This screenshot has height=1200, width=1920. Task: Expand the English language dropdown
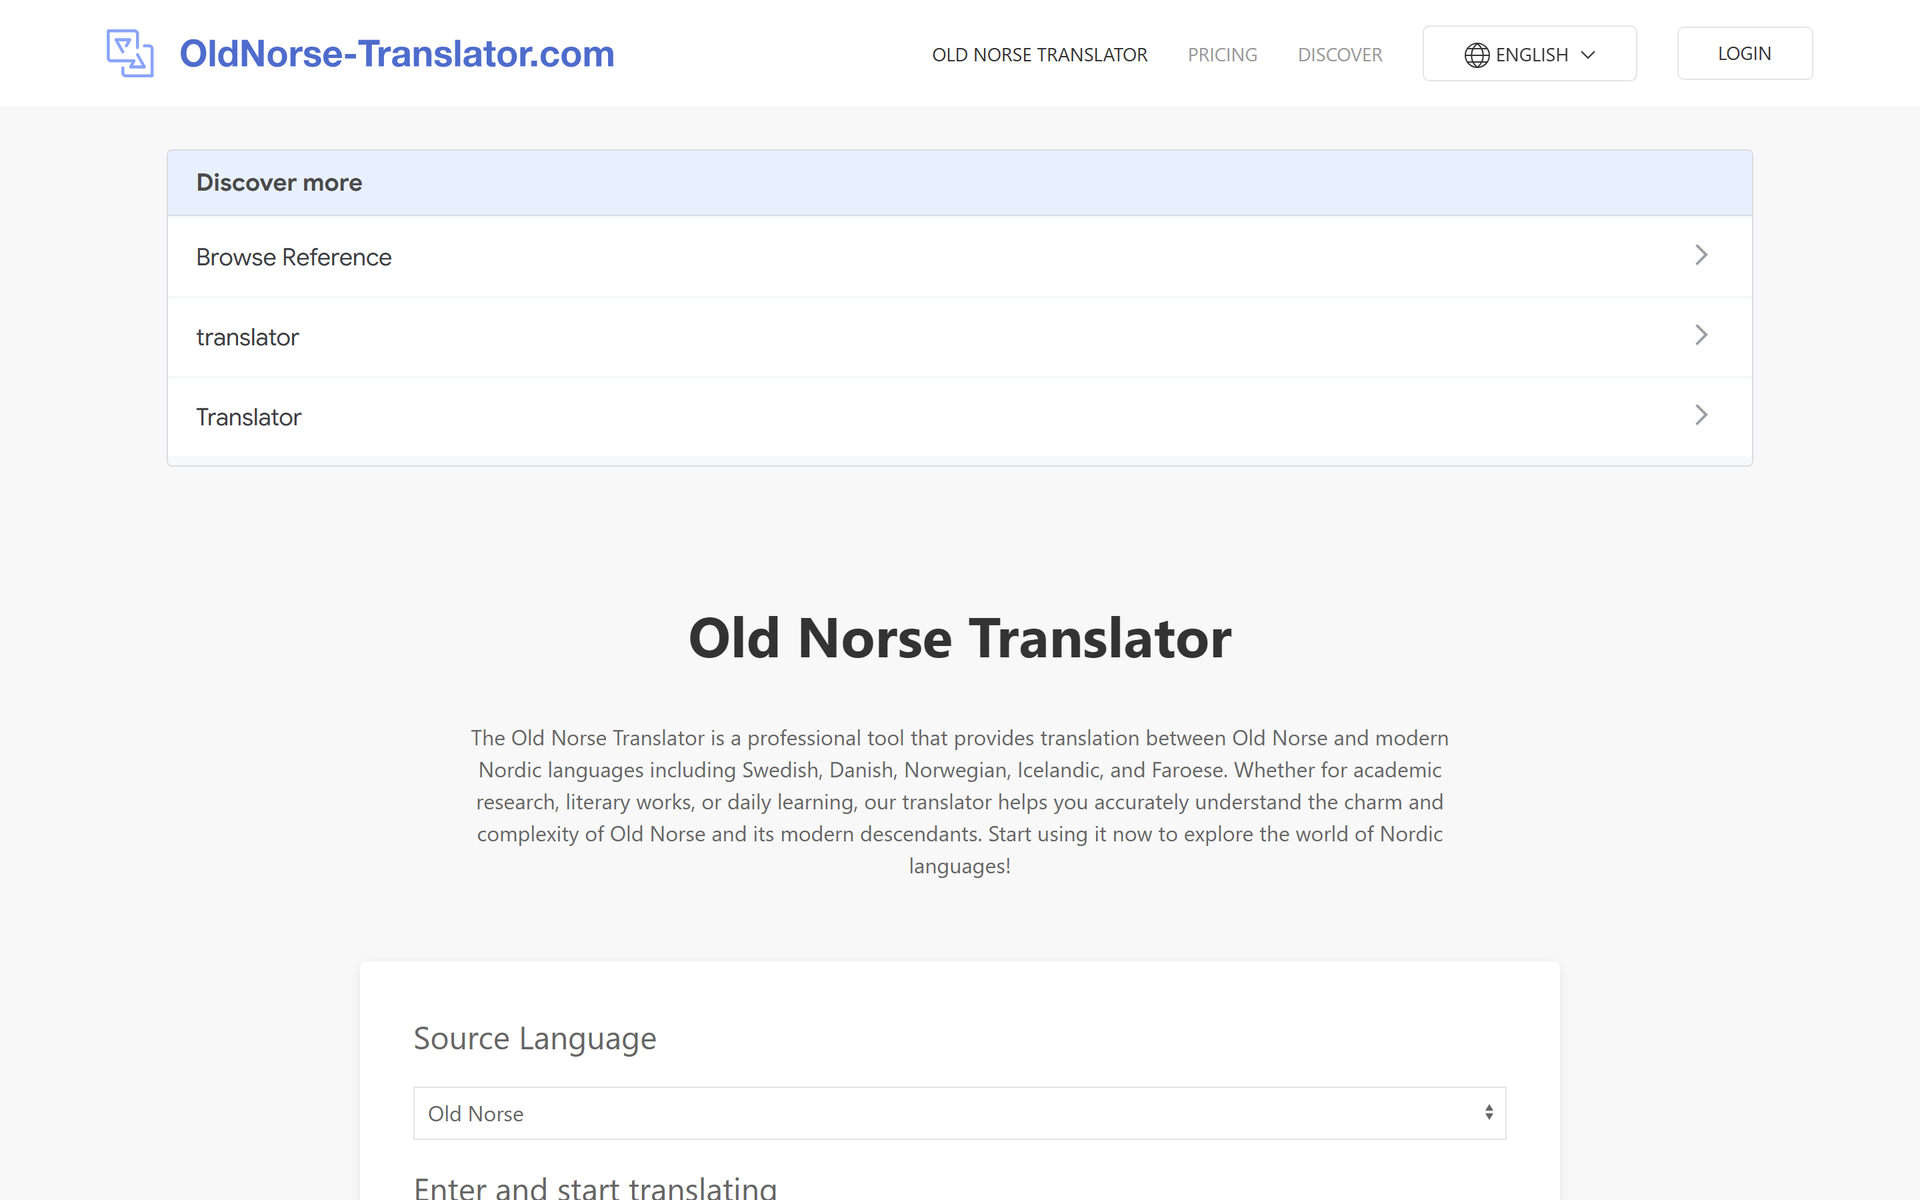click(x=1529, y=54)
